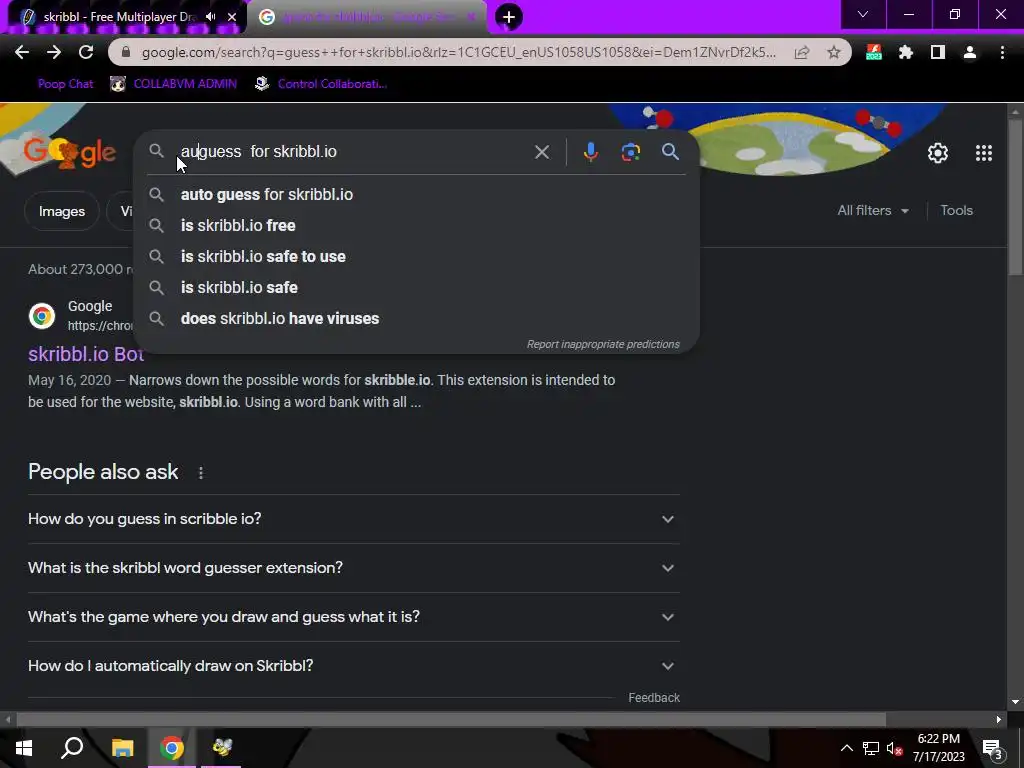Show hidden system tray icons
The image size is (1024, 768).
click(x=846, y=748)
